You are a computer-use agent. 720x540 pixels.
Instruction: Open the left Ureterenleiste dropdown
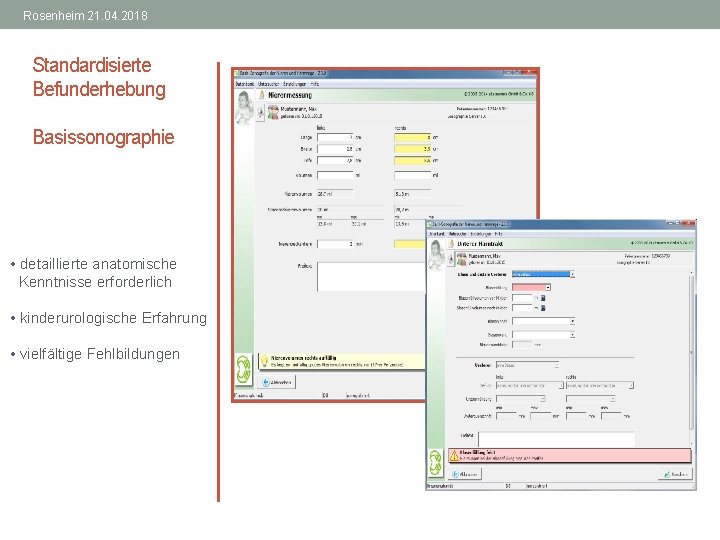pos(521,399)
